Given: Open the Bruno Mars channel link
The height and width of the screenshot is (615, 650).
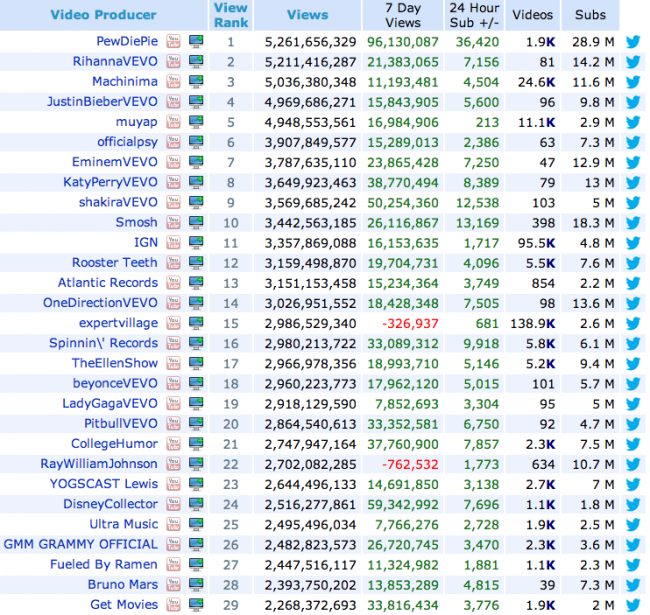Looking at the screenshot, I should click(x=123, y=585).
